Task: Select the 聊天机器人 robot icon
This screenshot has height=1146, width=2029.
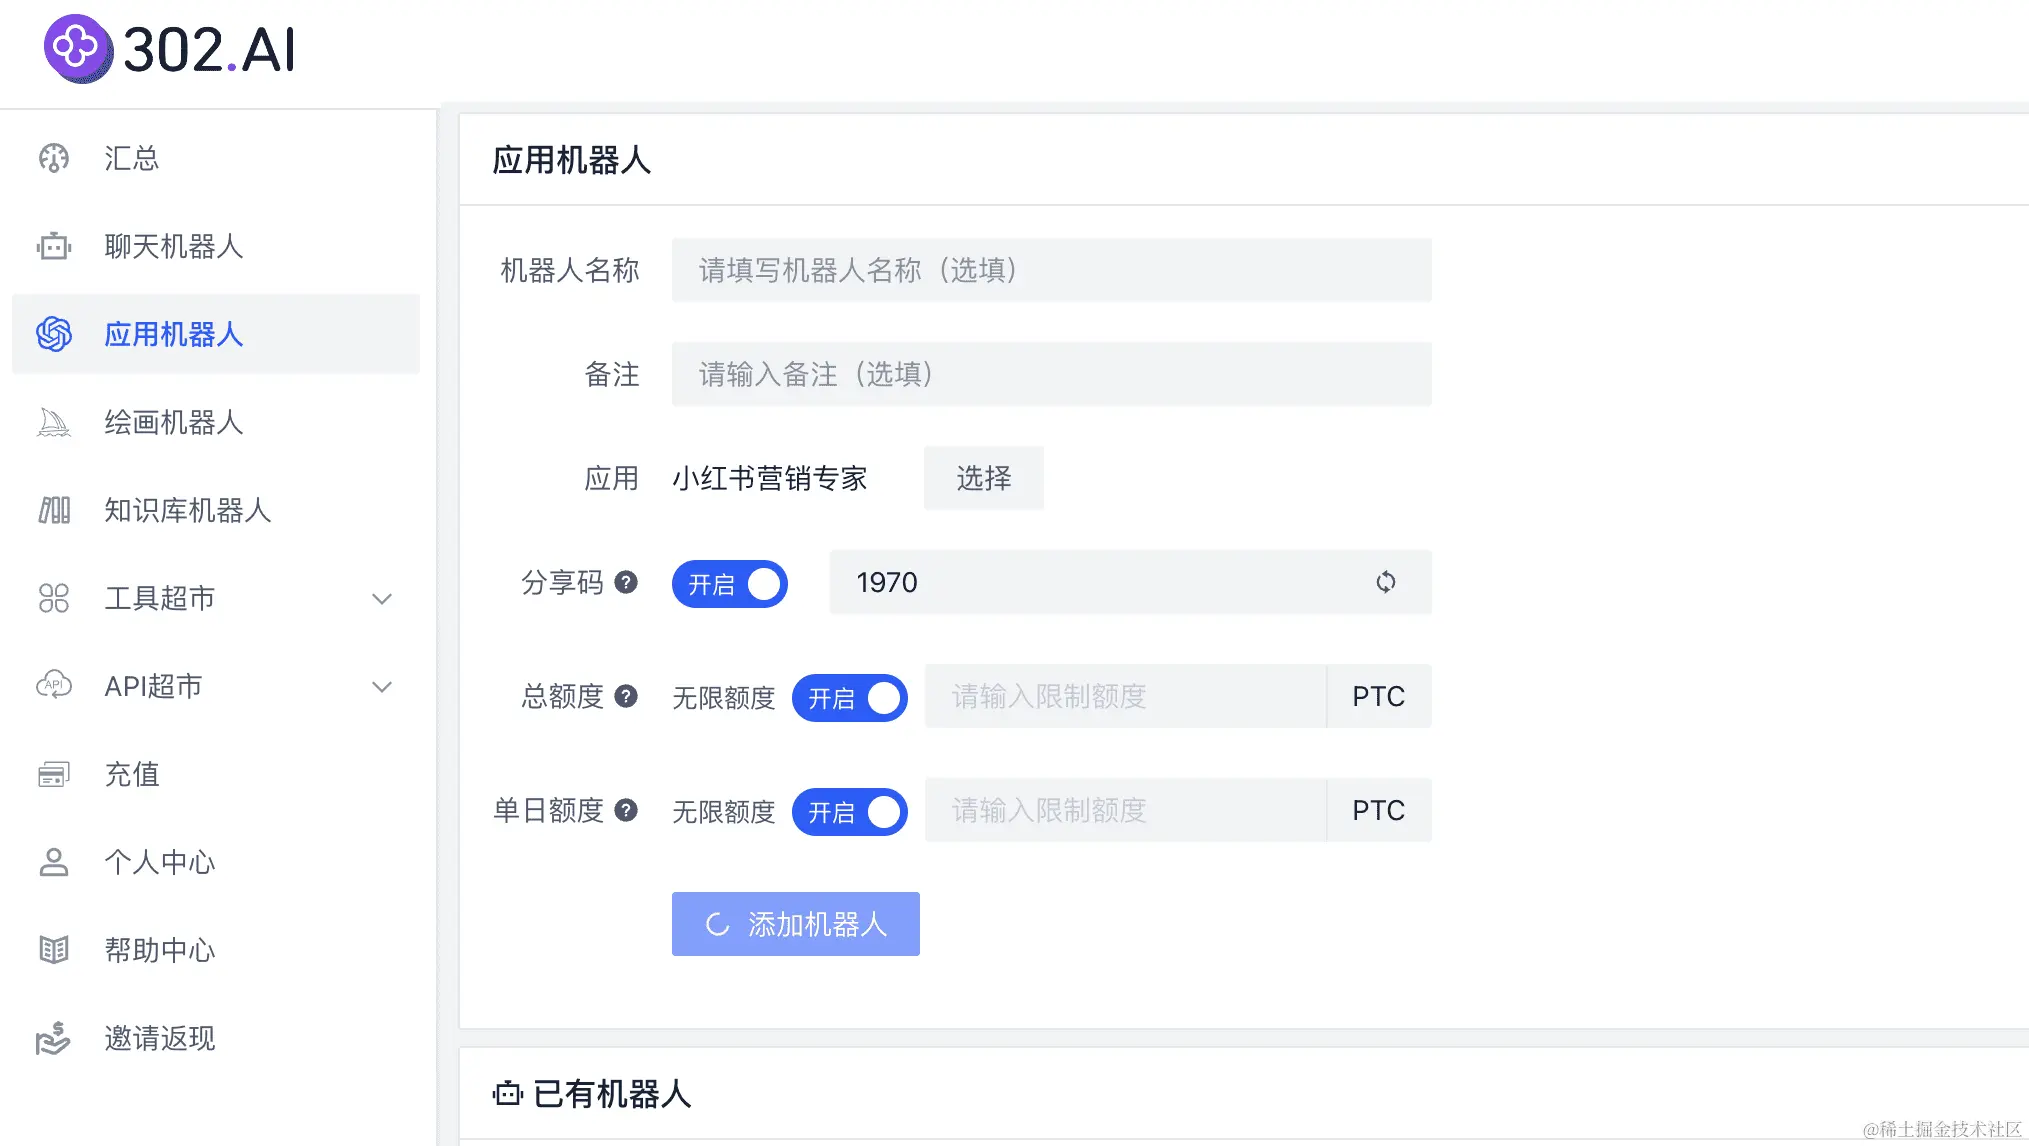Action: (x=54, y=246)
